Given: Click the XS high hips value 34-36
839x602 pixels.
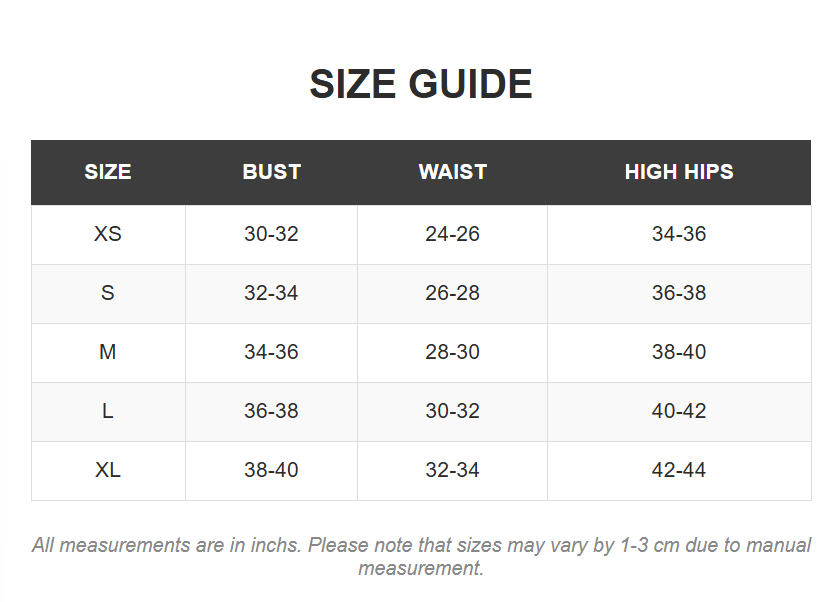Looking at the screenshot, I should coord(679,234).
